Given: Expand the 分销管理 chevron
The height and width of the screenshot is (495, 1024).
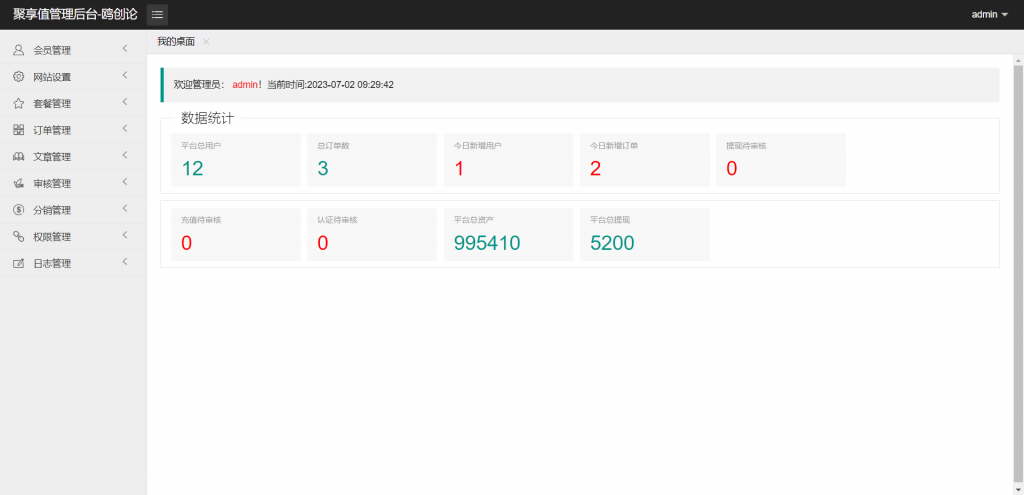Looking at the screenshot, I should pos(125,209).
